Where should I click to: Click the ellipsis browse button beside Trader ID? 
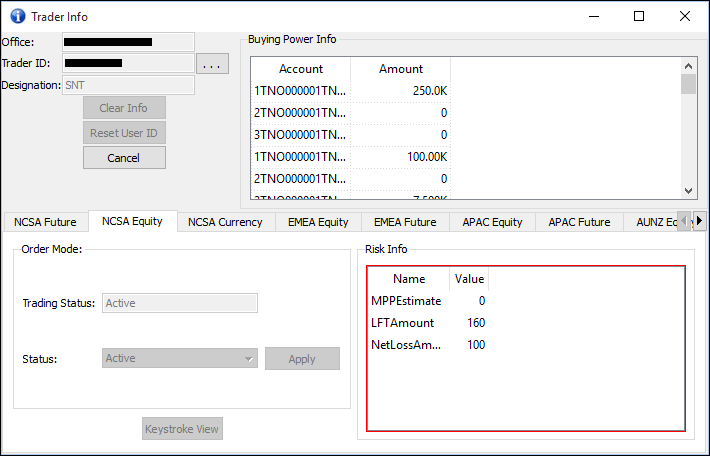coord(212,64)
